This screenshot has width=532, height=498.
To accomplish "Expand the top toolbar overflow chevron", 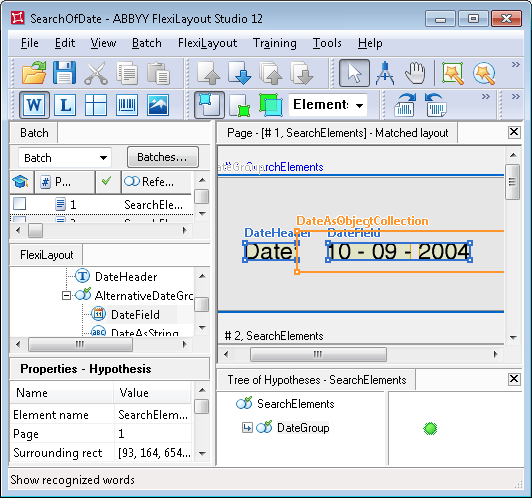I will coord(516,64).
